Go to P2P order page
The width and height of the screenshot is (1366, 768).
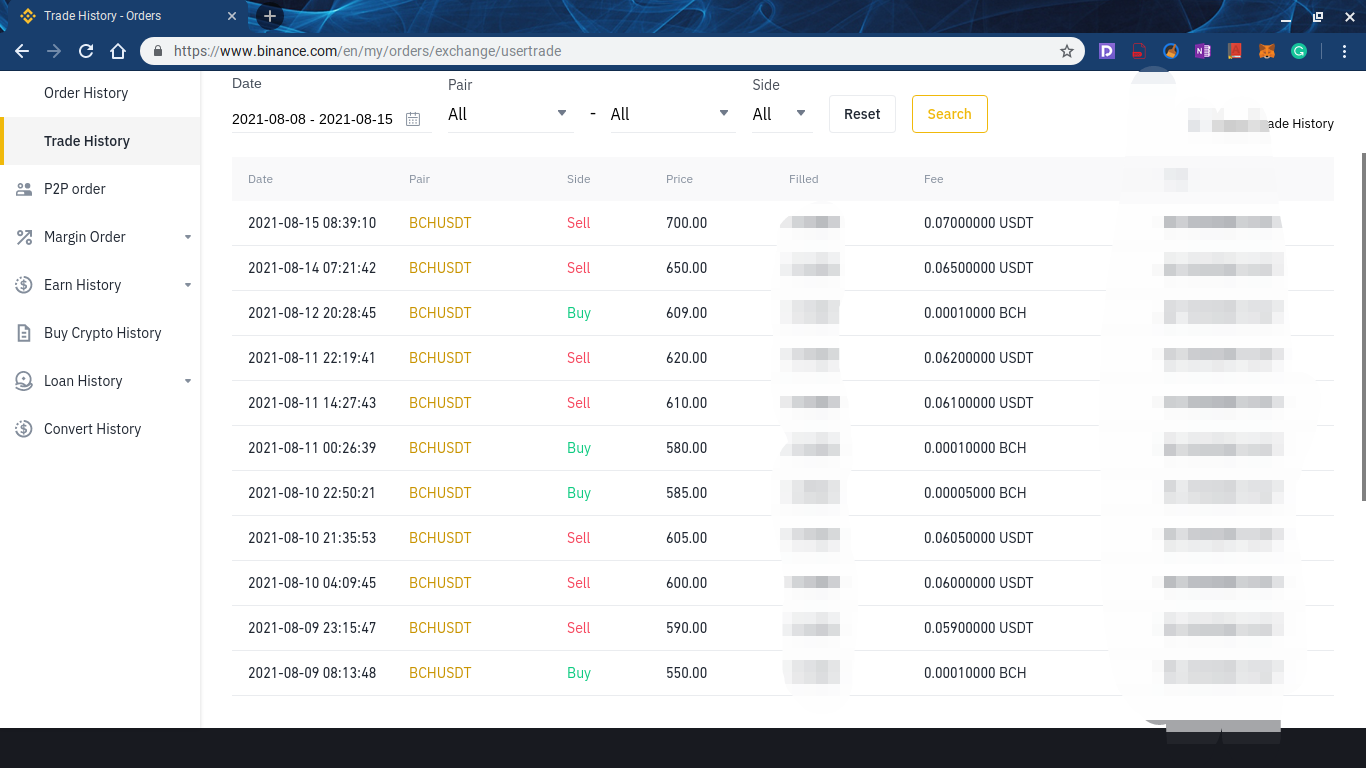point(75,189)
